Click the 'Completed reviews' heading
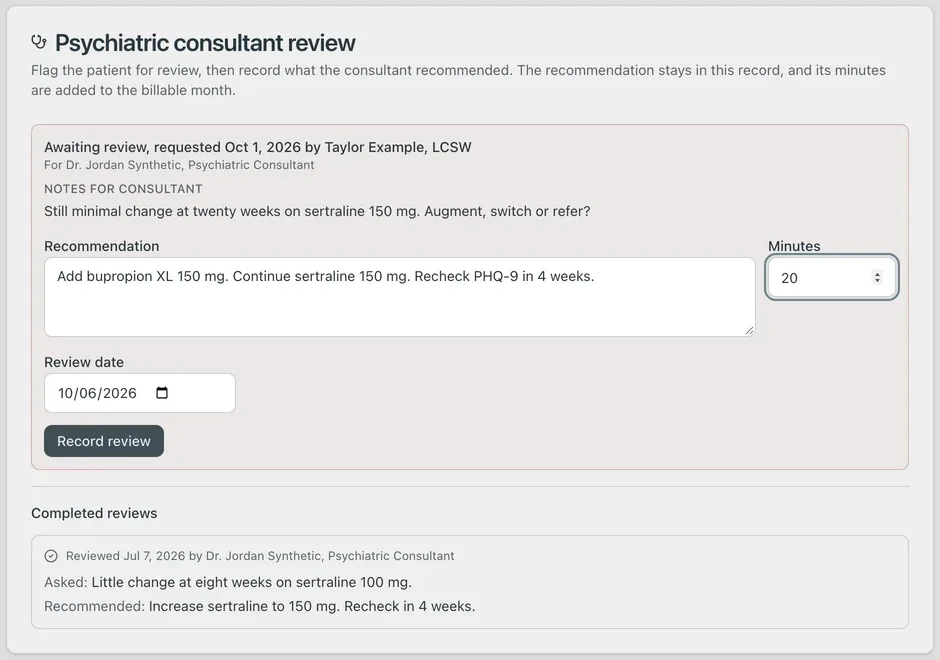940x660 pixels. click(94, 513)
